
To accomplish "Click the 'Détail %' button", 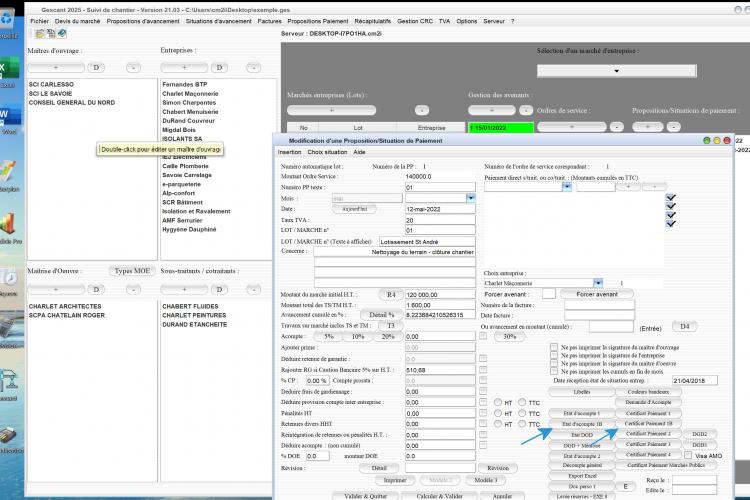I will point(381,315).
